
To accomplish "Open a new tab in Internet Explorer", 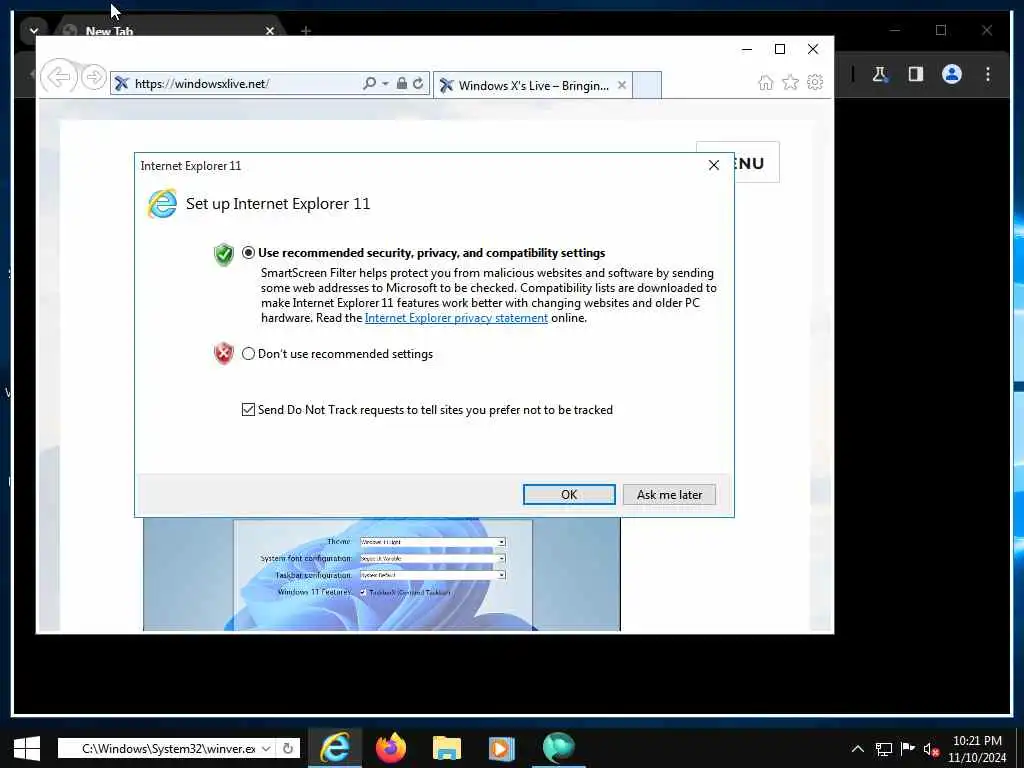I will point(647,86).
